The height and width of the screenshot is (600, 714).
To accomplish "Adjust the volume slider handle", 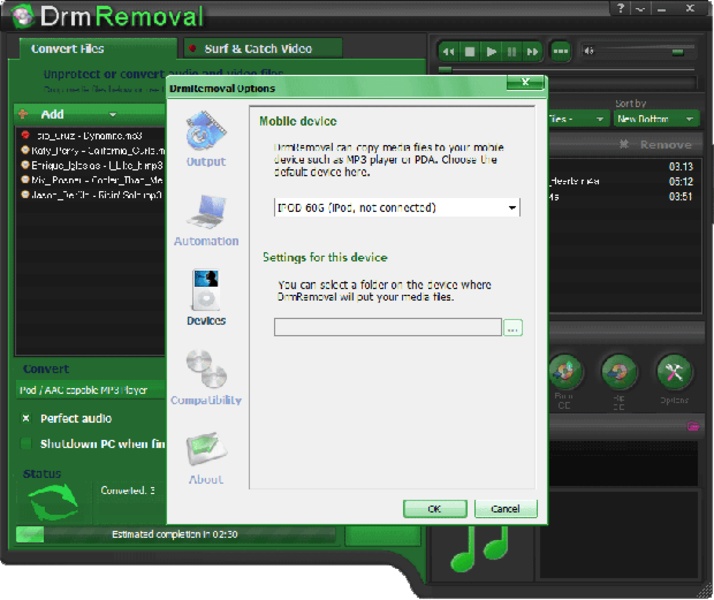I will tap(678, 51).
